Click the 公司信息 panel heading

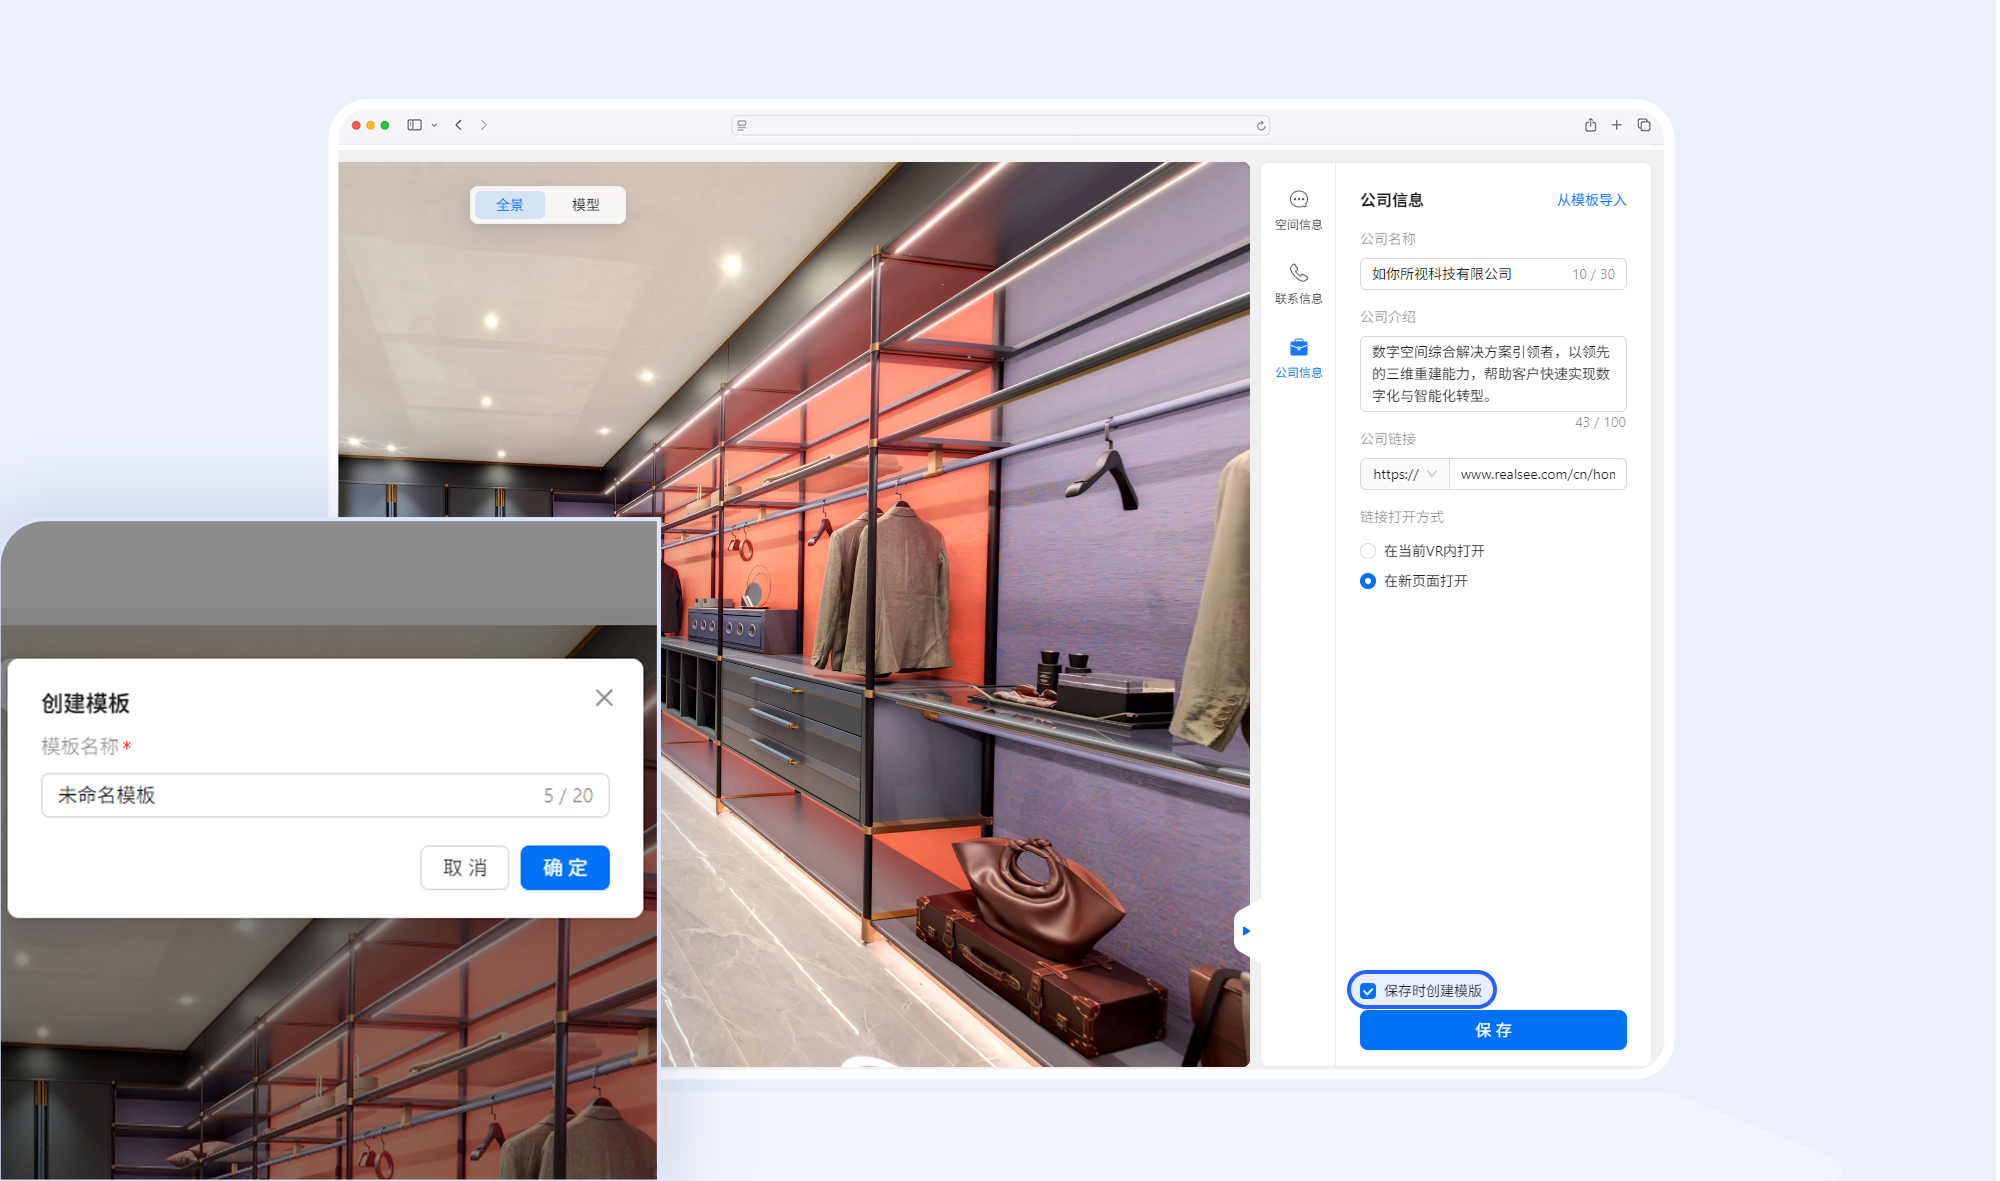point(1391,200)
